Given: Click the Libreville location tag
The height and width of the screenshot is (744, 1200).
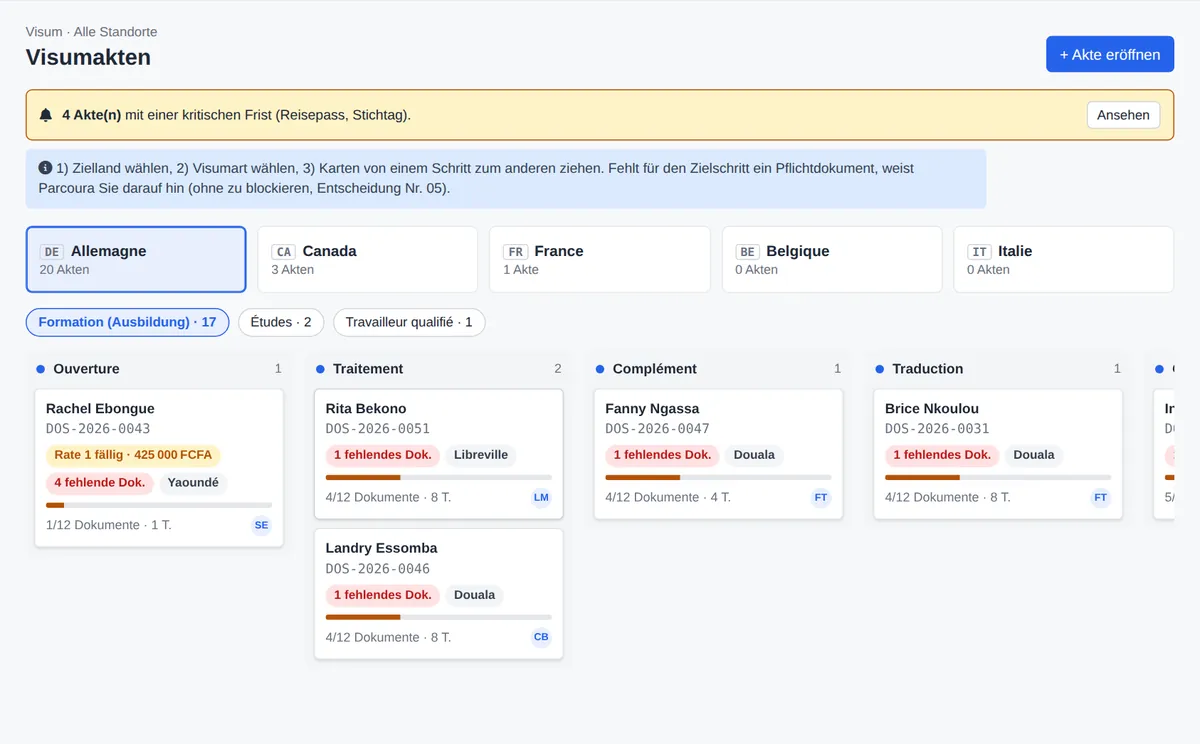Looking at the screenshot, I should point(481,455).
